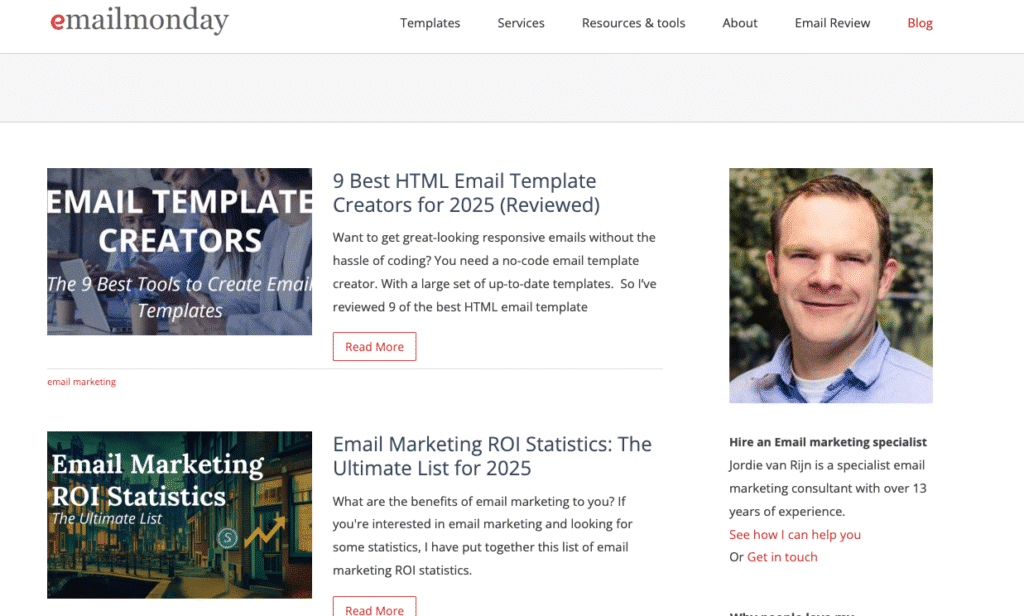Click Read More under the template creators article
Screen dimensions: 1024x616
coord(374,346)
